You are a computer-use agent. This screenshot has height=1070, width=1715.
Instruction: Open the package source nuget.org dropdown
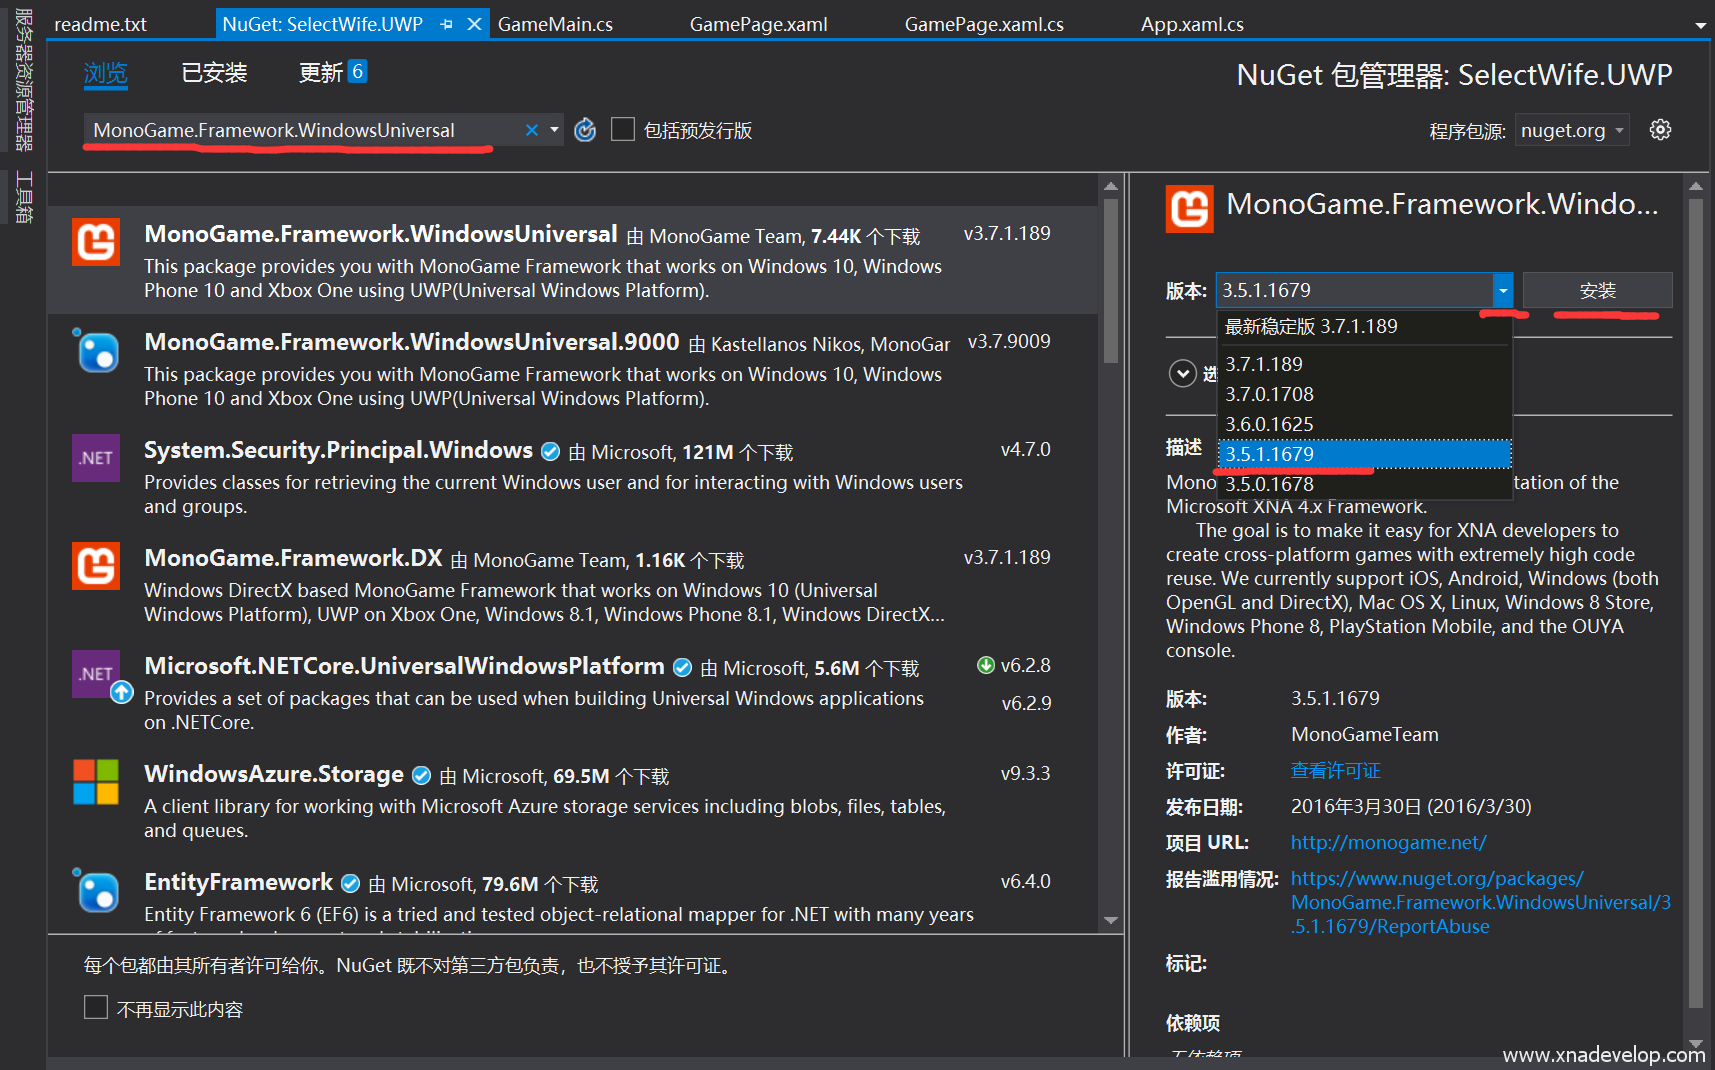coord(1572,130)
